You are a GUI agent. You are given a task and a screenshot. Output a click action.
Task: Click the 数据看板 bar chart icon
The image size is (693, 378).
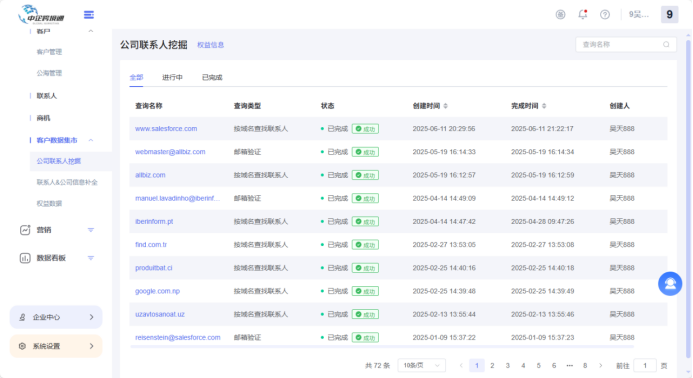(x=25, y=258)
